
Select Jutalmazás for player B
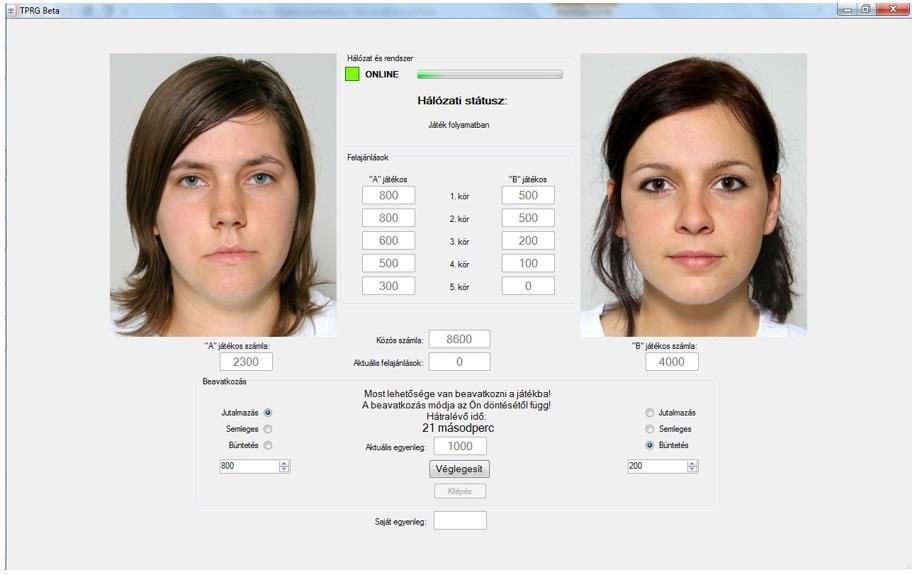click(x=649, y=413)
